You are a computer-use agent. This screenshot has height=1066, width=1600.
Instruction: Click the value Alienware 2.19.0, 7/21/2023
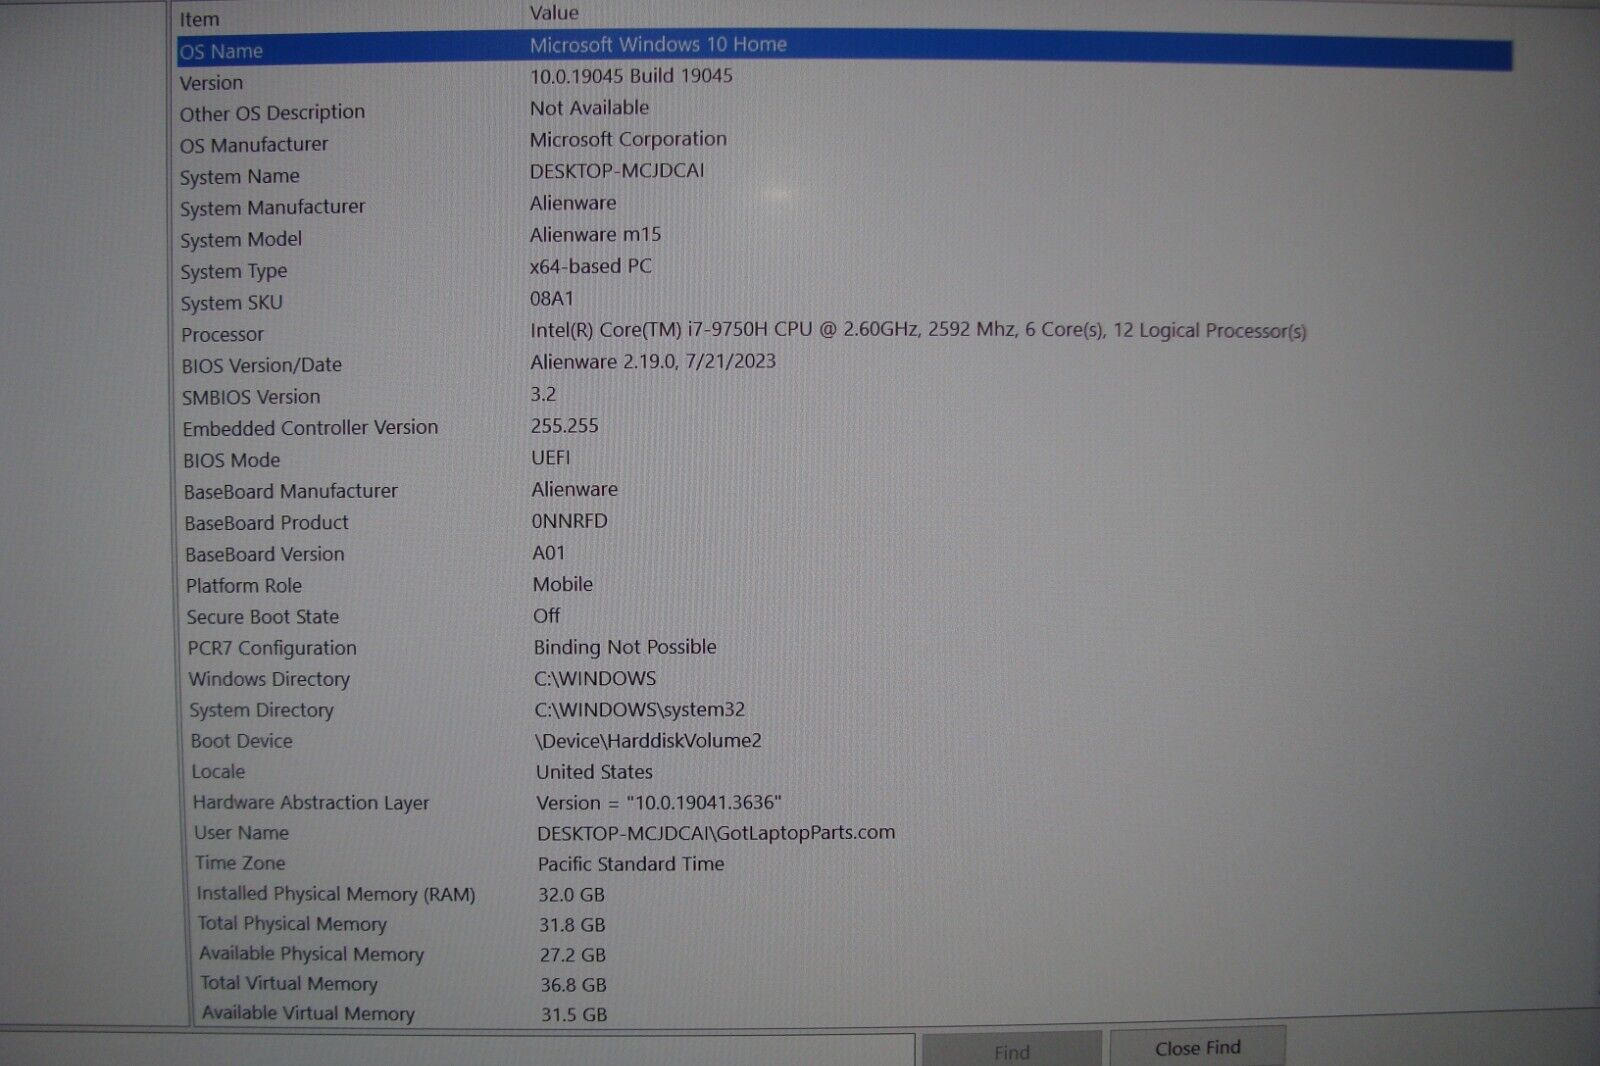point(653,361)
